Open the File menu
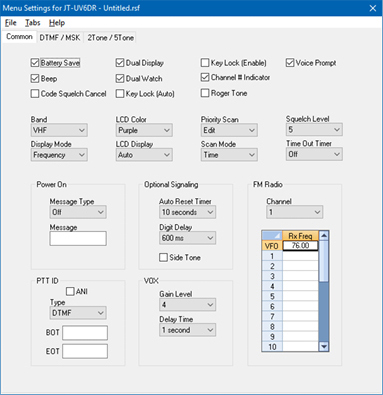Viewport: 383px width, 395px height. (11, 23)
